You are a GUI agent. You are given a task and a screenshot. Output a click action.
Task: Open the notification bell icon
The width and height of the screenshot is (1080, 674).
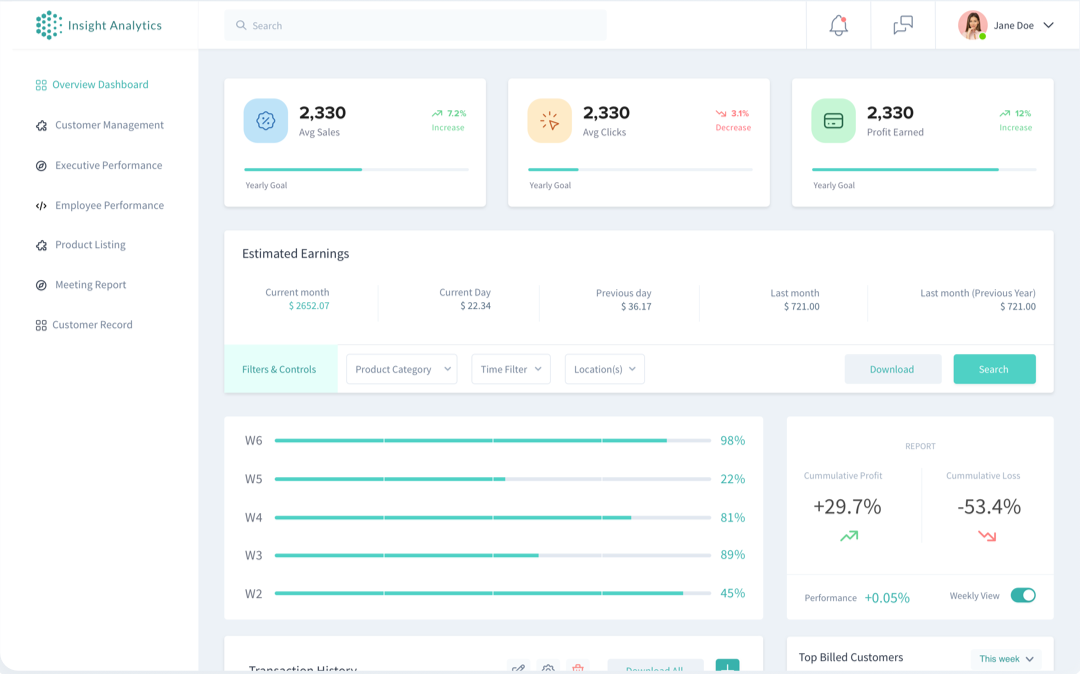pyautogui.click(x=838, y=25)
